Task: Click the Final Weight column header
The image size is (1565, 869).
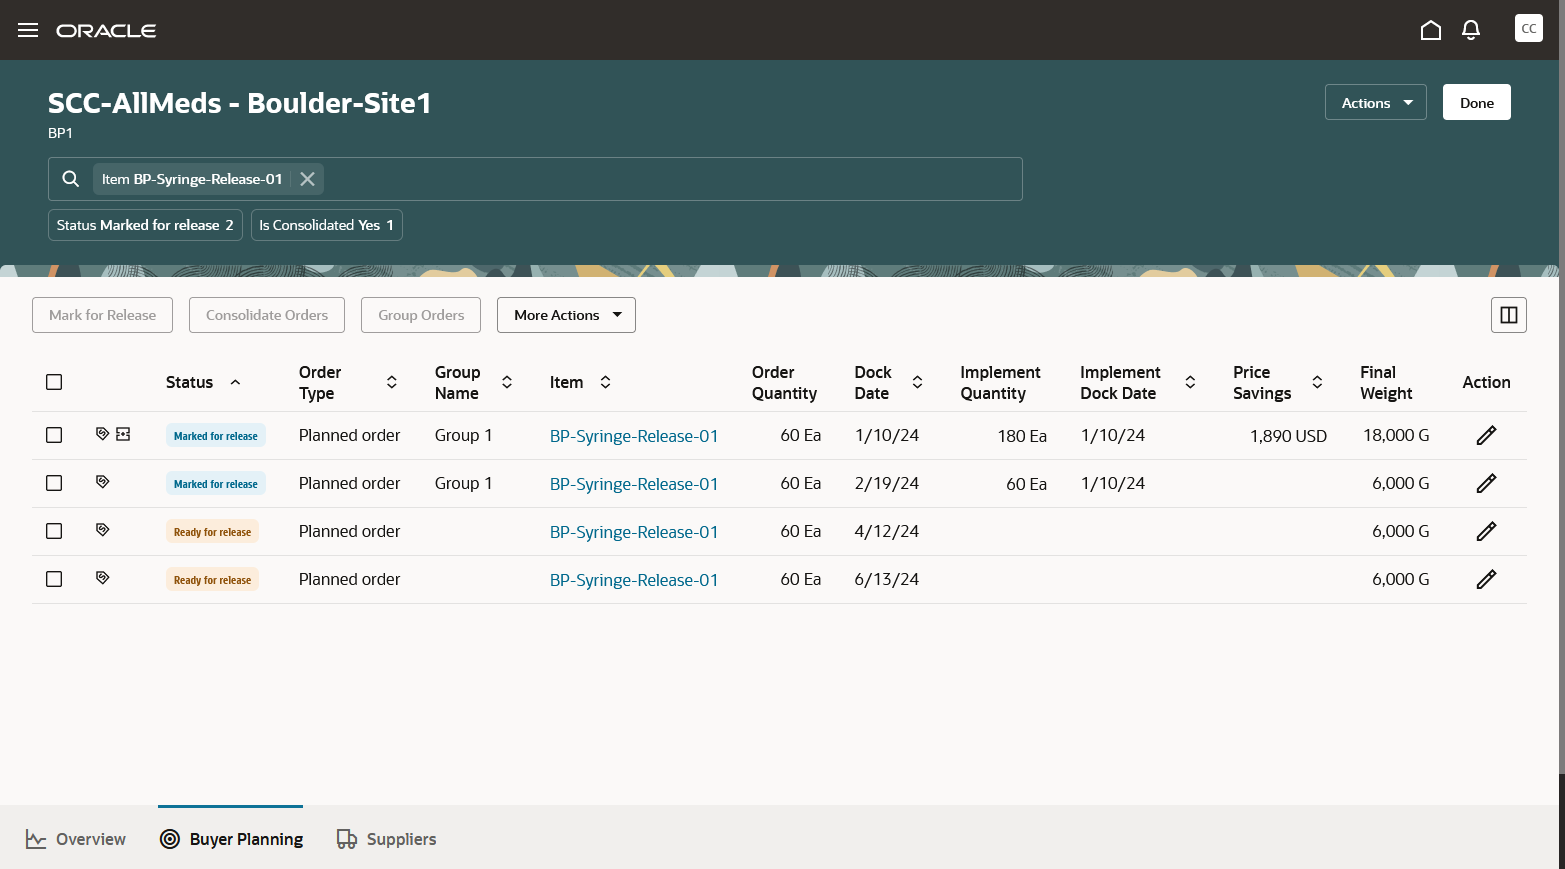Action: point(1386,382)
